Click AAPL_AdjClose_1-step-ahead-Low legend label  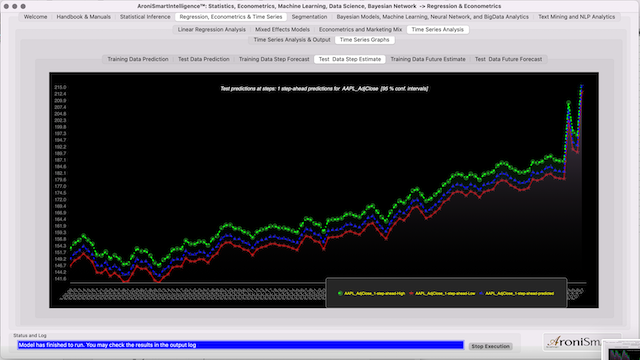click(445, 293)
